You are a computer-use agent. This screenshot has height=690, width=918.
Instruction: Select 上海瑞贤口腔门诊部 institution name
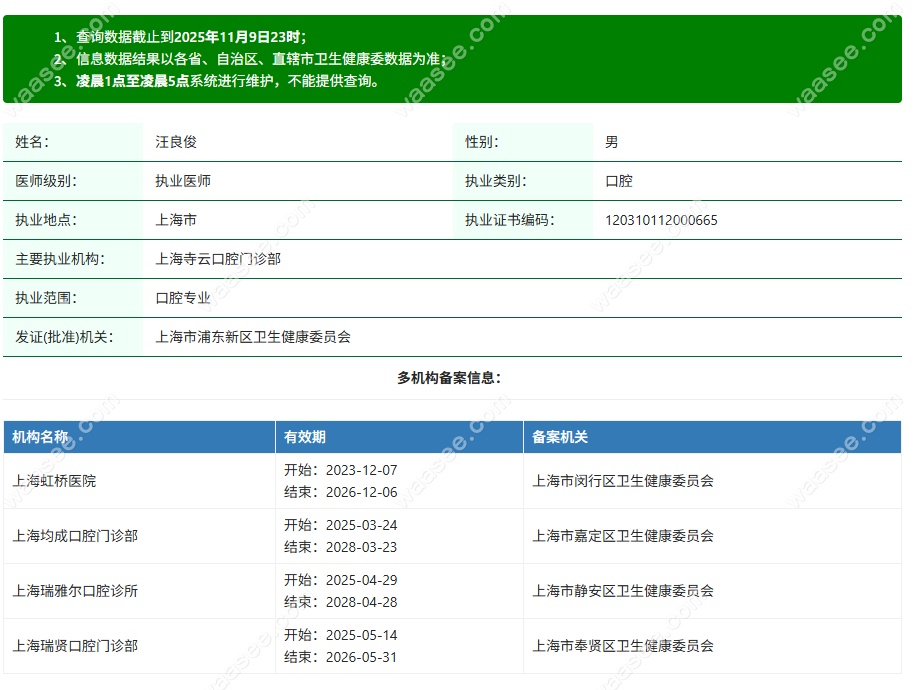coord(75,647)
